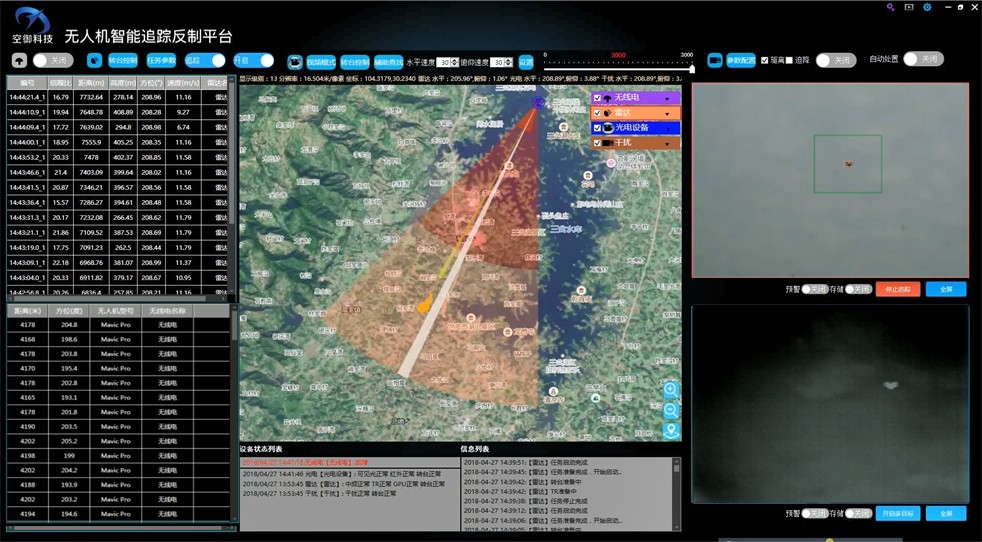
Task: Click the electro-optical 转台控制 button
Action: tap(354, 62)
